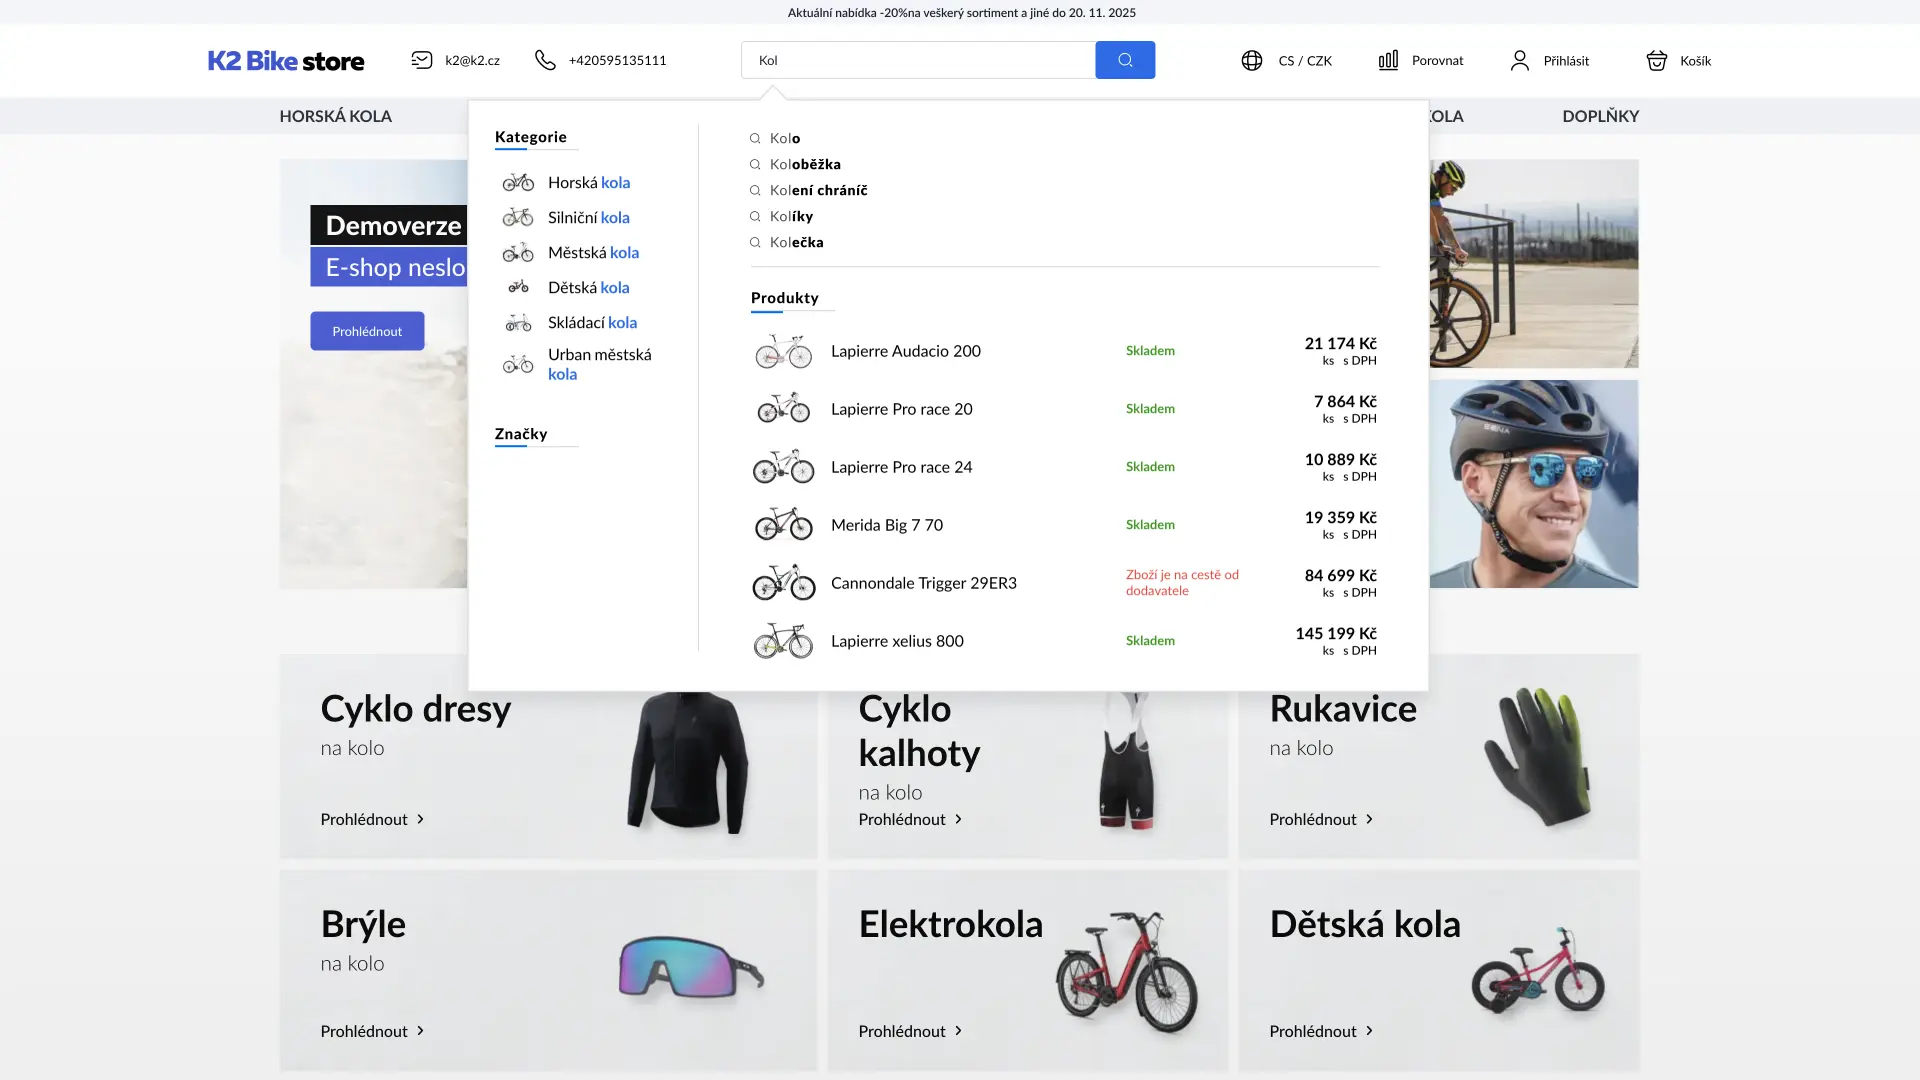Open the Cannondale Trigger 29ER3 product thumbnail

pyautogui.click(x=783, y=583)
